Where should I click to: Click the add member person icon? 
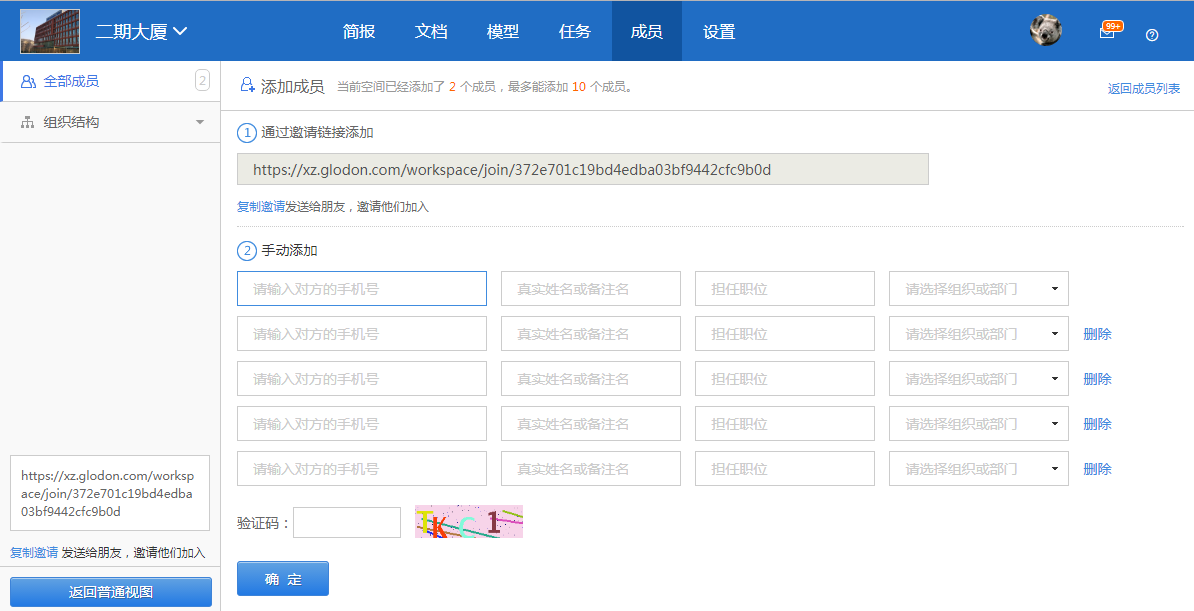tap(247, 86)
